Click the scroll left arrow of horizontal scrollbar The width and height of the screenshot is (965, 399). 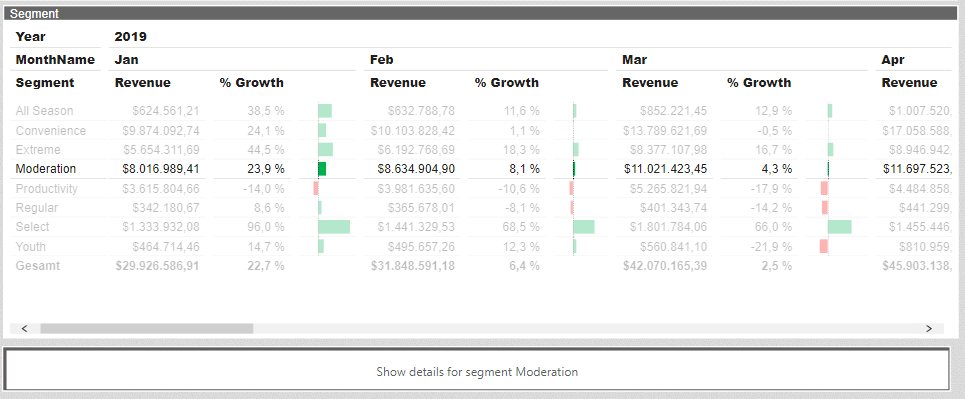pos(25,329)
